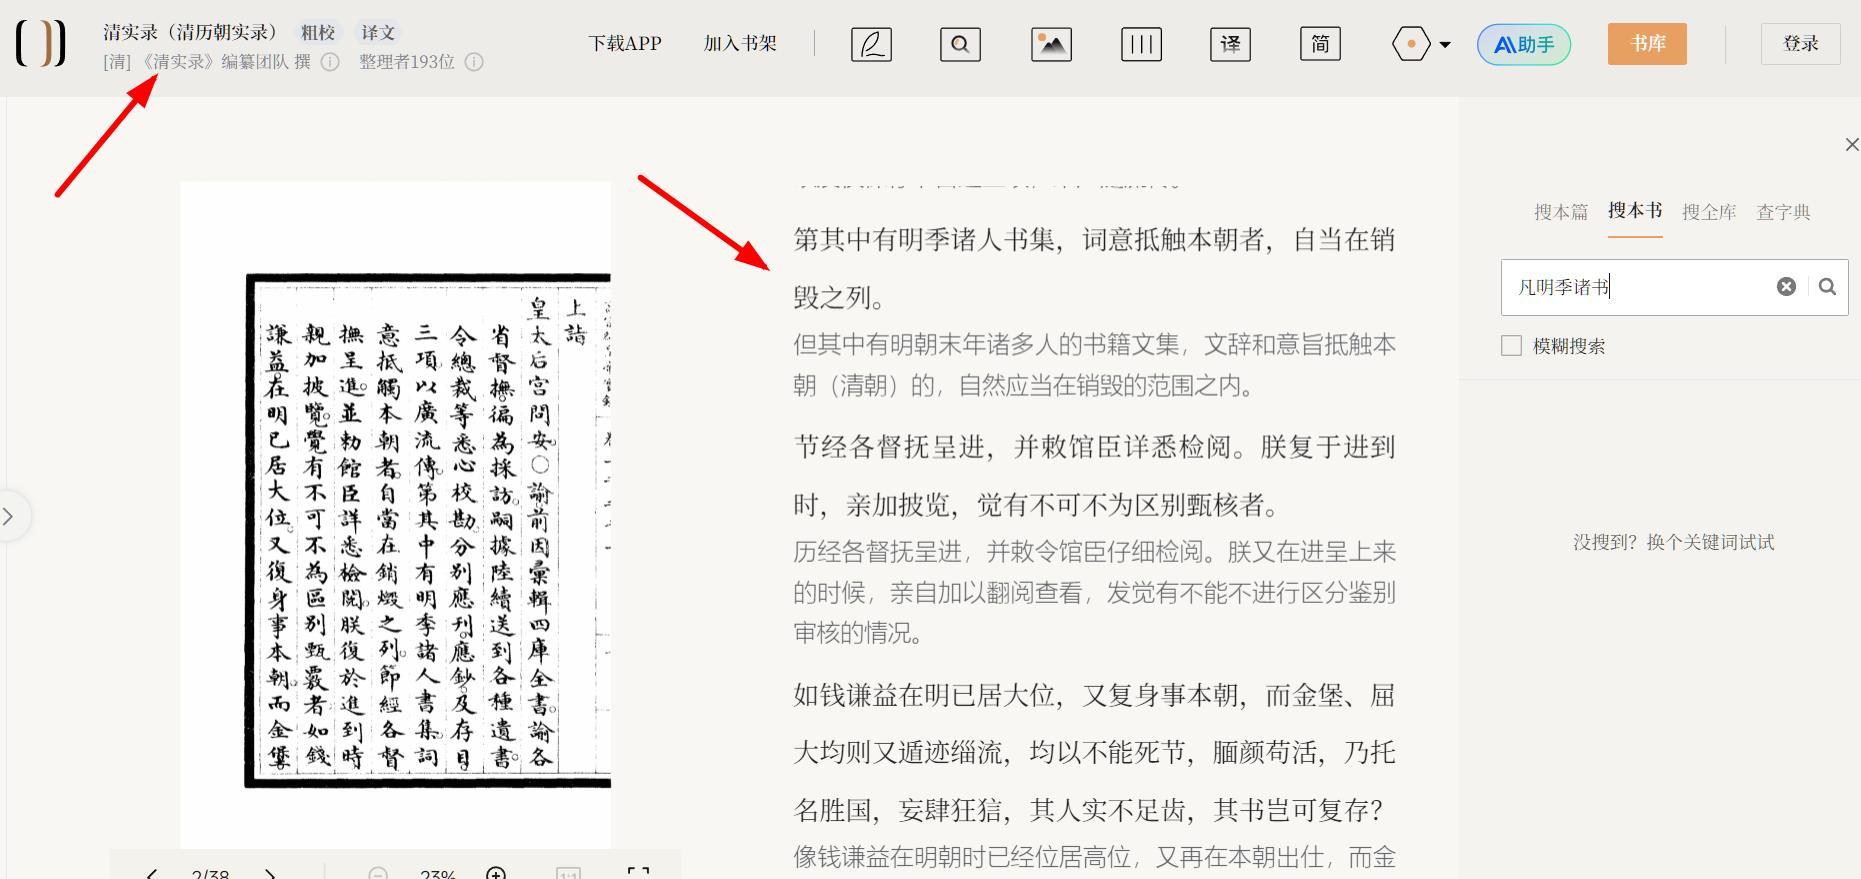Run search with magnifier icon in the panel
This screenshot has height=879, width=1861.
point(1827,287)
